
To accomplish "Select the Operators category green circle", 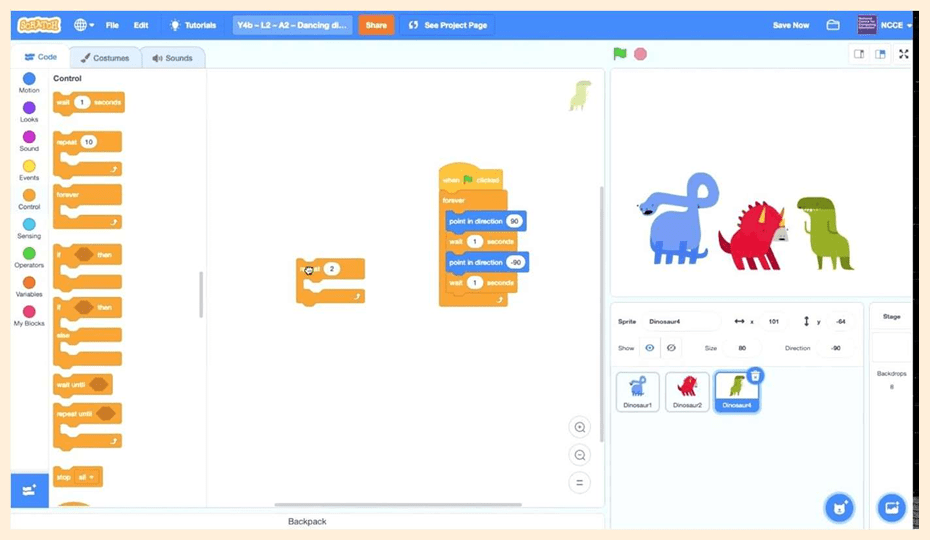I will (29, 254).
